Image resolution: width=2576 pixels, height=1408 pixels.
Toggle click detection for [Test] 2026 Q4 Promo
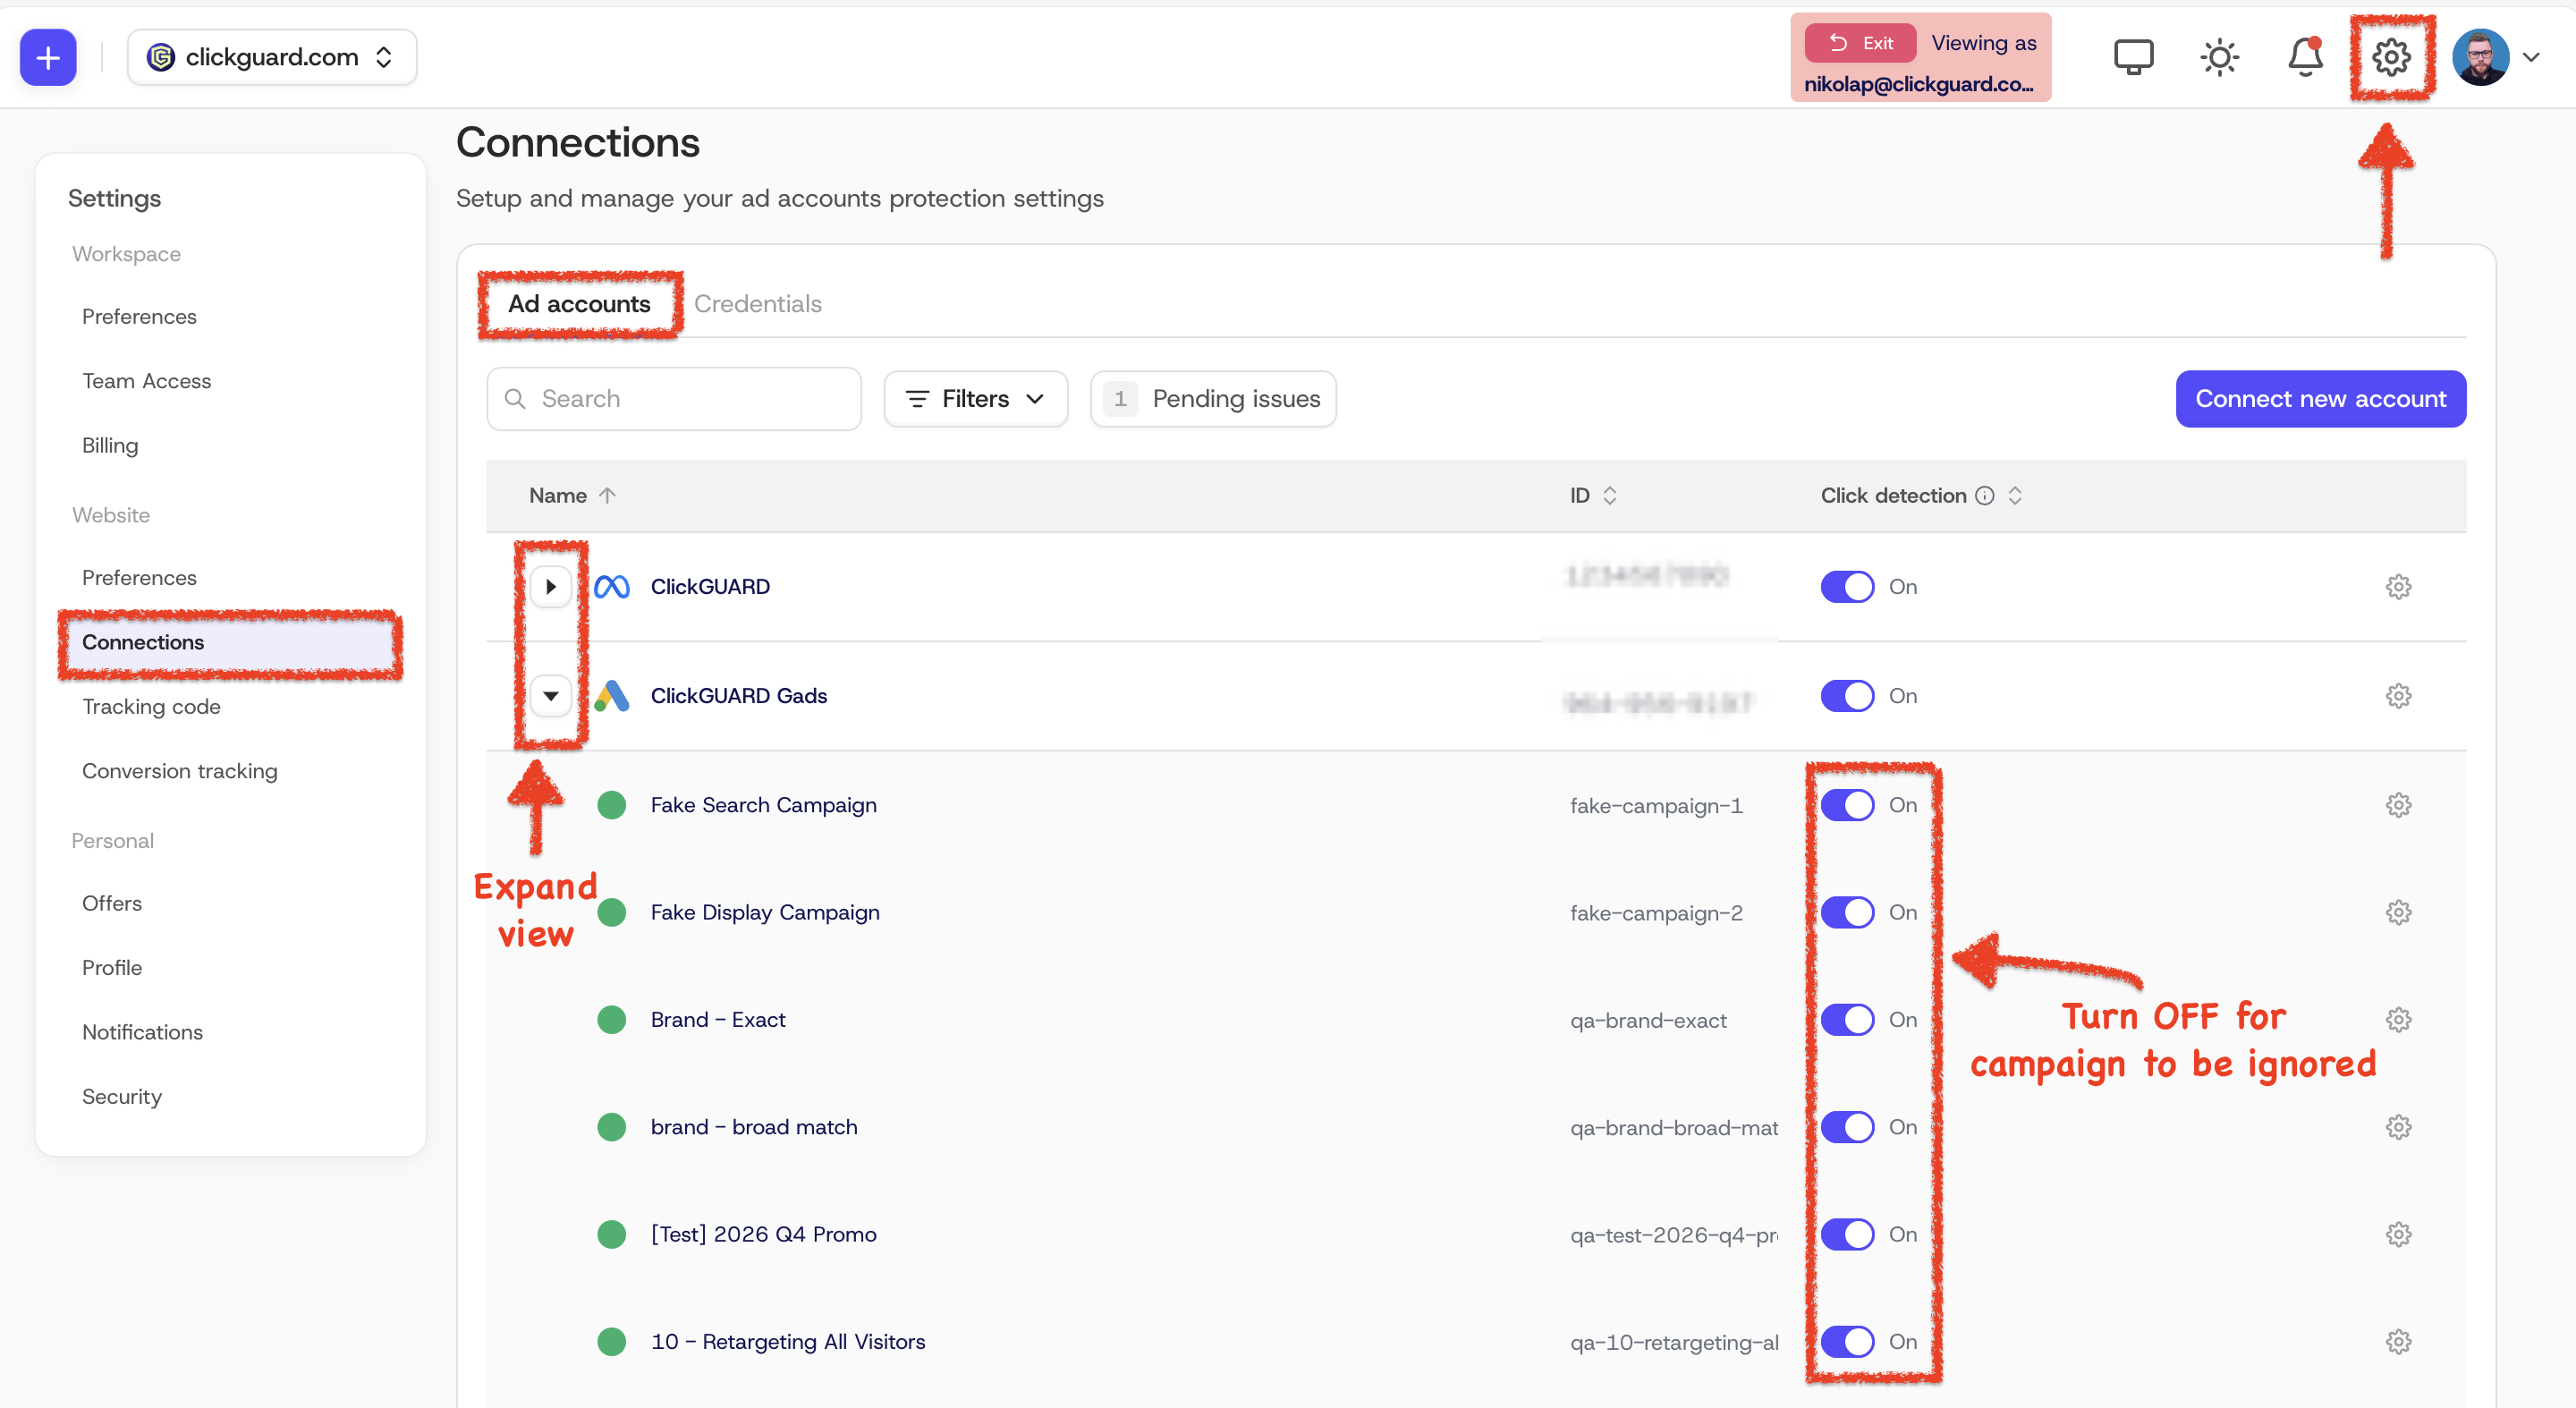pos(1847,1233)
